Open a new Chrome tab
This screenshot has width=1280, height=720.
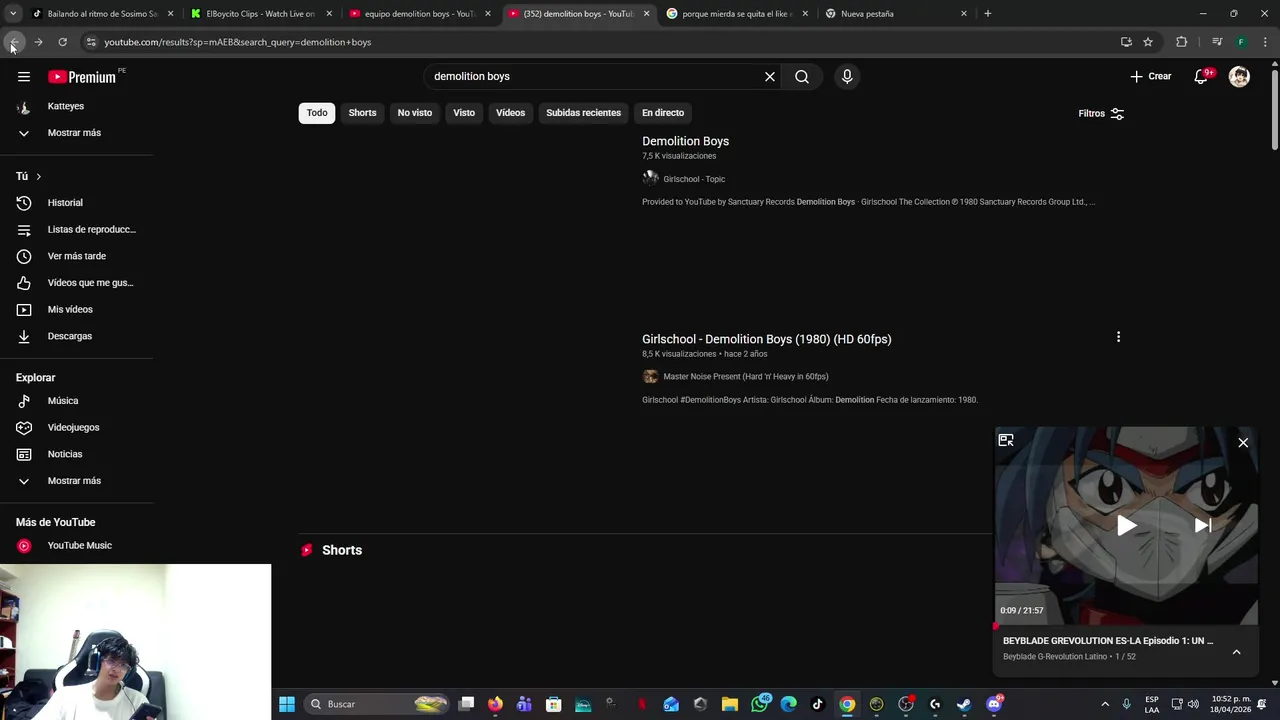[x=987, y=14]
